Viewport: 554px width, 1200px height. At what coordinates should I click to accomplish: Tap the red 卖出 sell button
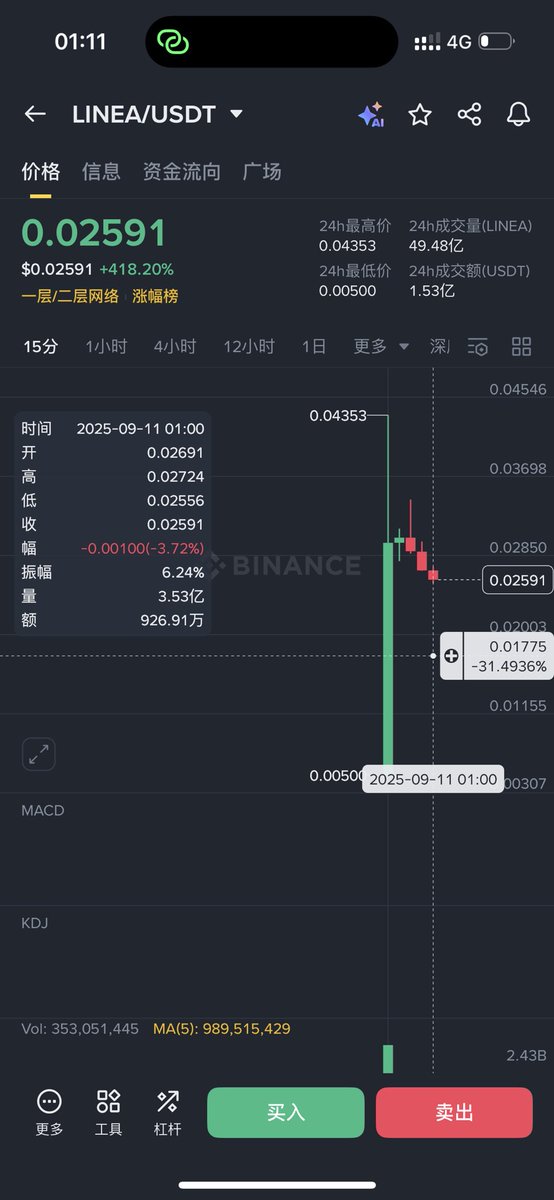click(x=454, y=1112)
